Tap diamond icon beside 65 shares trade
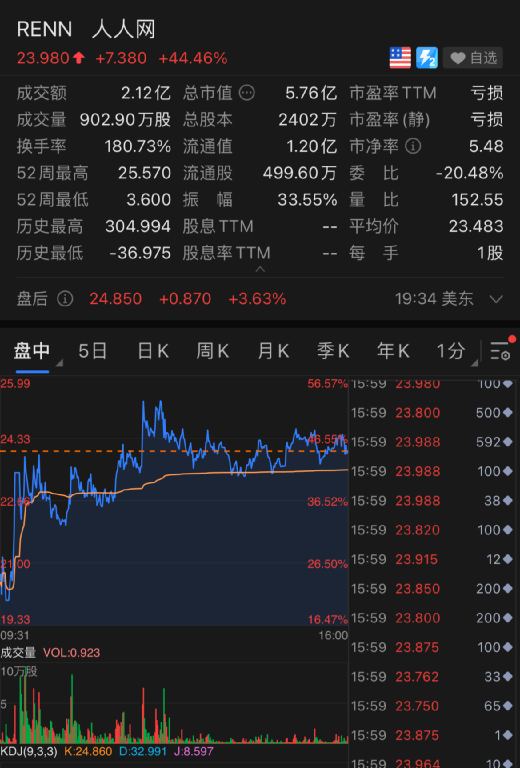This screenshot has width=520, height=768. 508,706
